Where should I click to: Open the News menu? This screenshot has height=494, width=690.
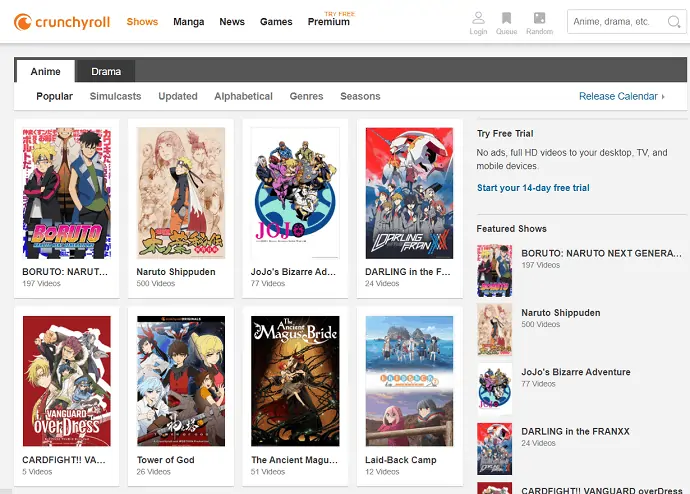[232, 22]
